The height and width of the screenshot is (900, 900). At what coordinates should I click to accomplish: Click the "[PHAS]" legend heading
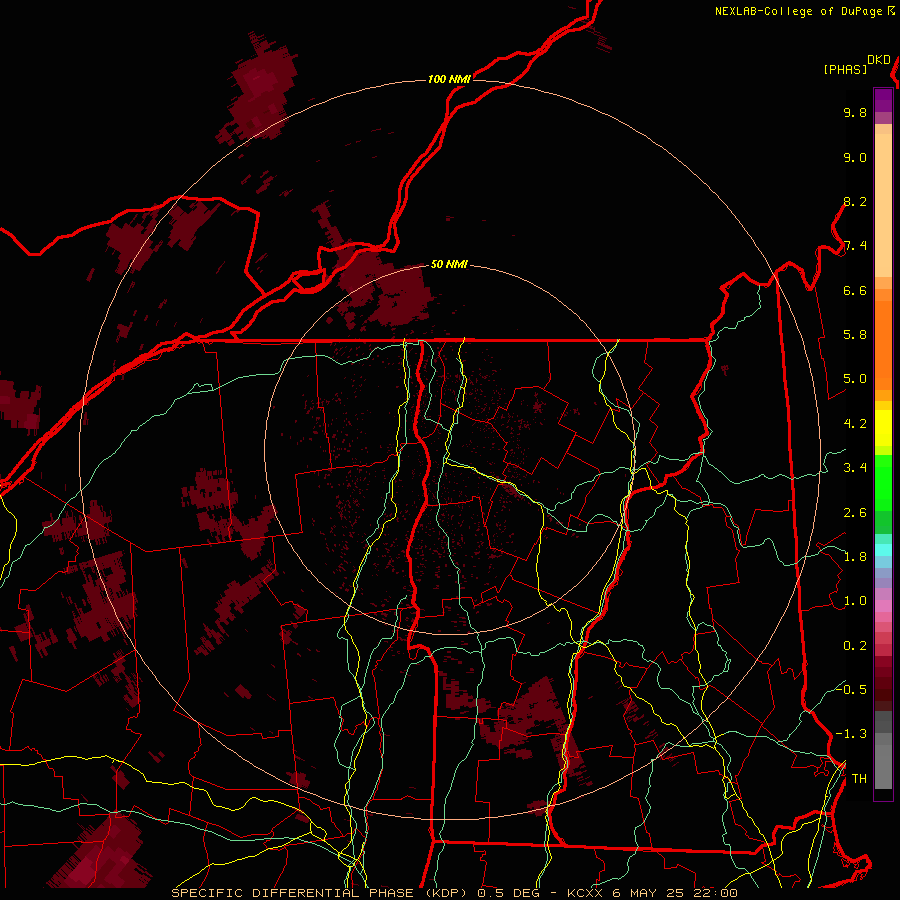pyautogui.click(x=845, y=70)
